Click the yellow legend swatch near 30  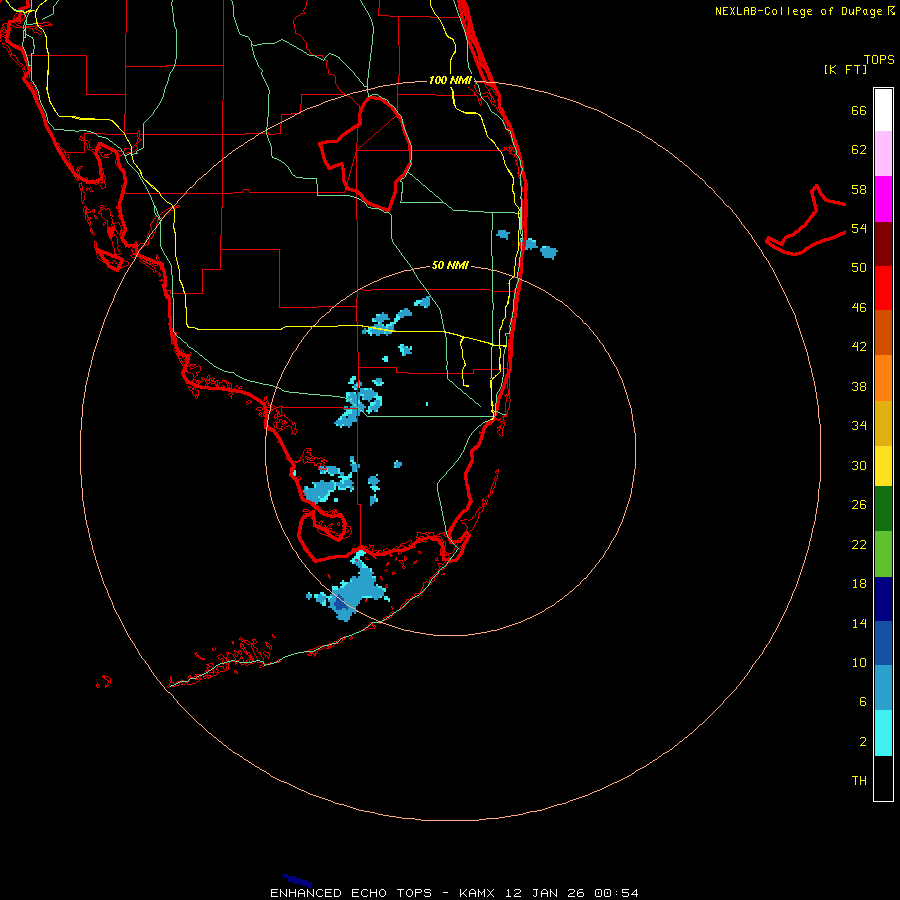883,466
